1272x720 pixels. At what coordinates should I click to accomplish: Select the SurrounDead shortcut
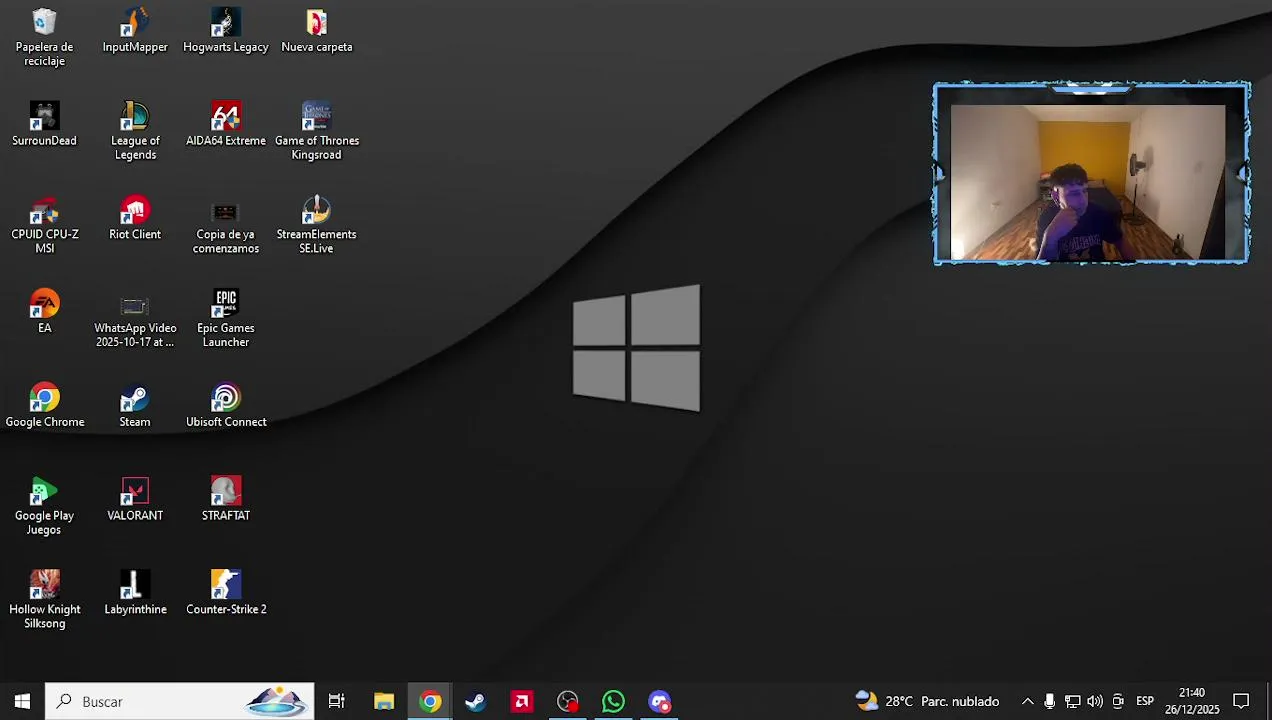pos(44,124)
